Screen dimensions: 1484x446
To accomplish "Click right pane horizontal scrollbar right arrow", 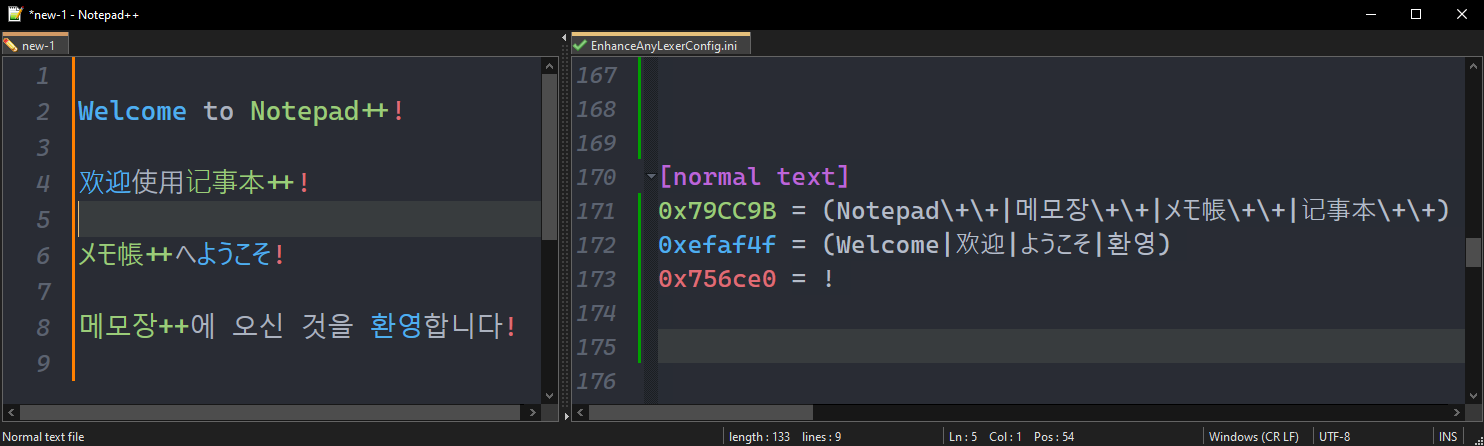I will 1457,412.
